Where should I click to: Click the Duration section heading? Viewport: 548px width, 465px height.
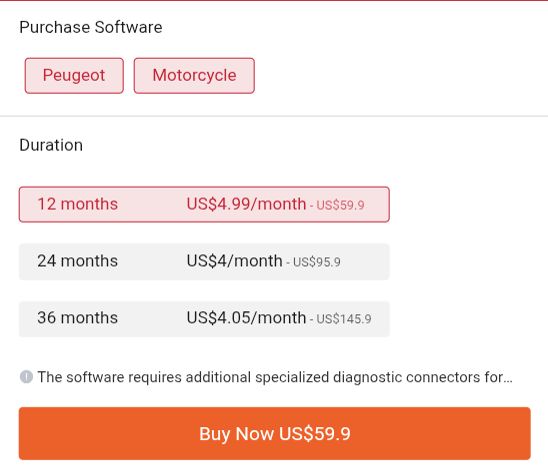pyautogui.click(x=51, y=145)
